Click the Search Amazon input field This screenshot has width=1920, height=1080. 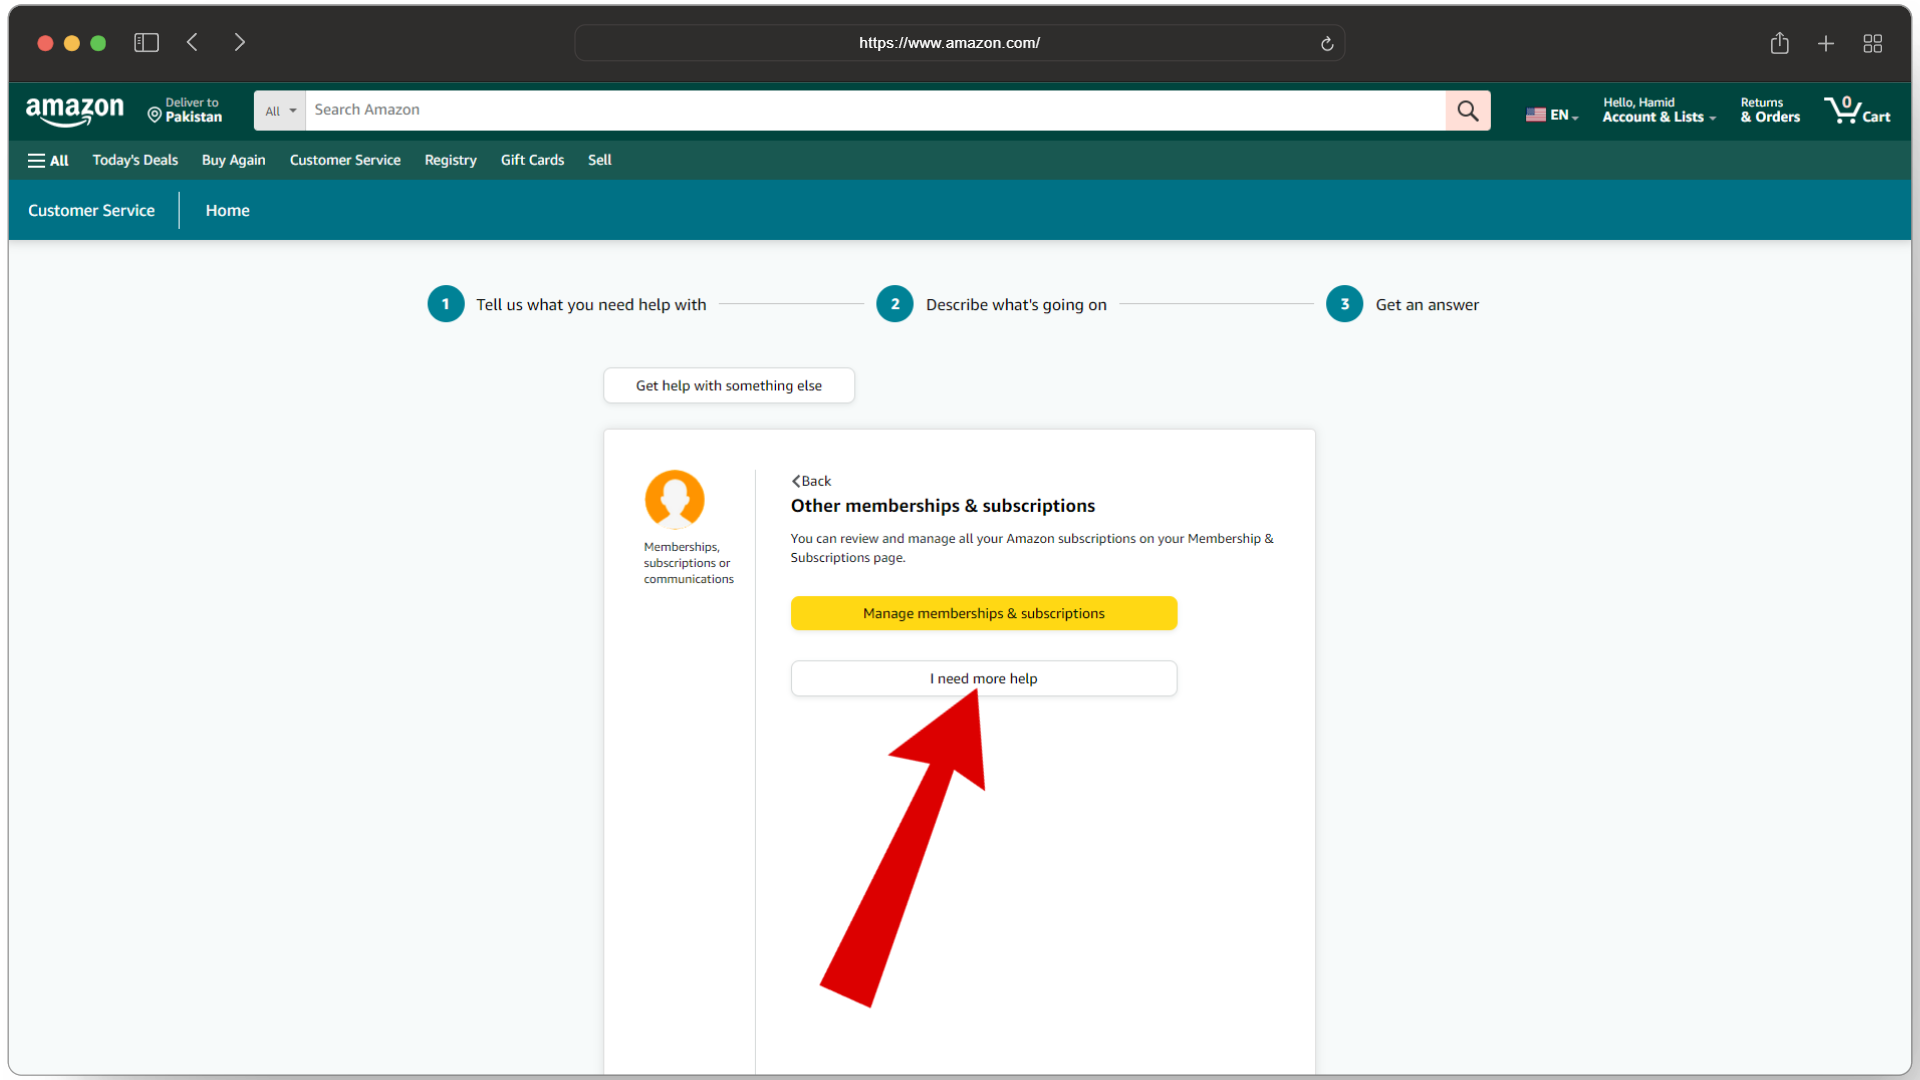coord(875,110)
